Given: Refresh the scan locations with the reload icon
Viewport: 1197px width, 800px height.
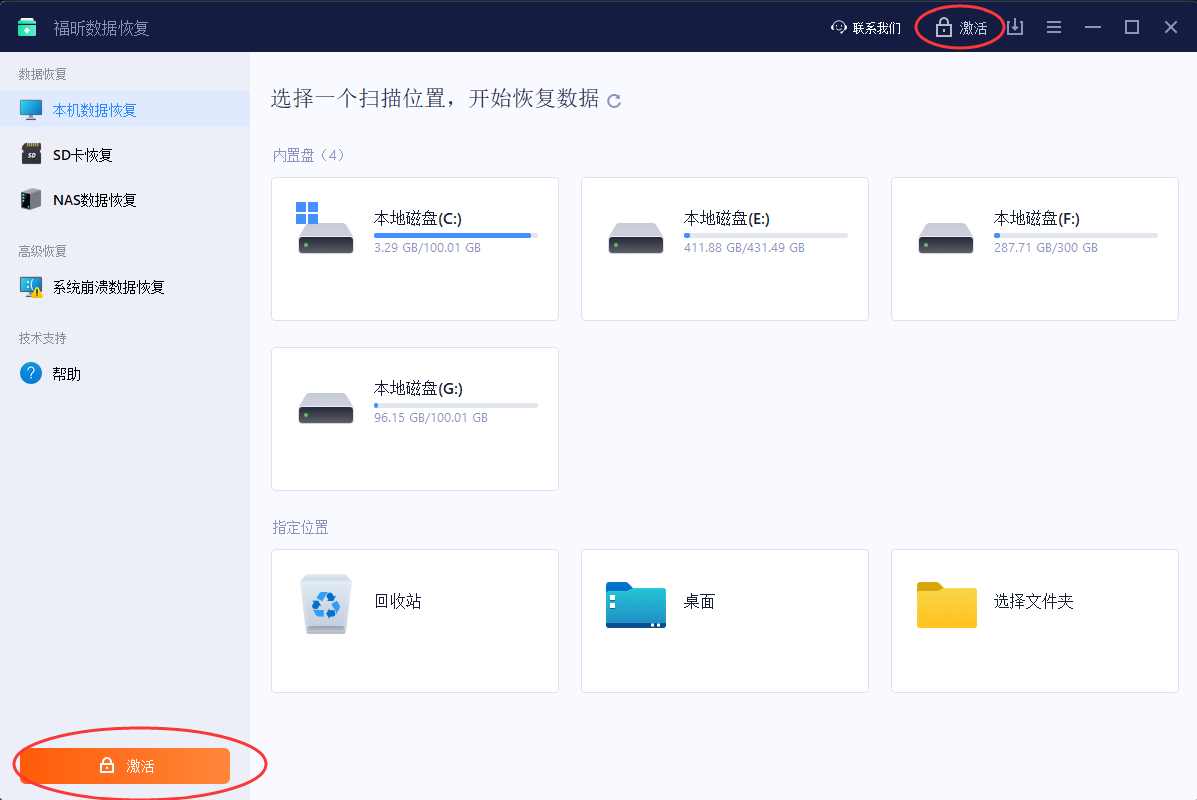Looking at the screenshot, I should (x=614, y=100).
